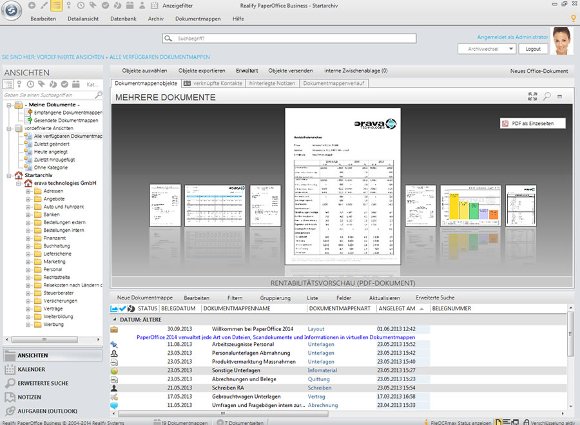Click the tag icon in title toolbar

pos(93,6)
